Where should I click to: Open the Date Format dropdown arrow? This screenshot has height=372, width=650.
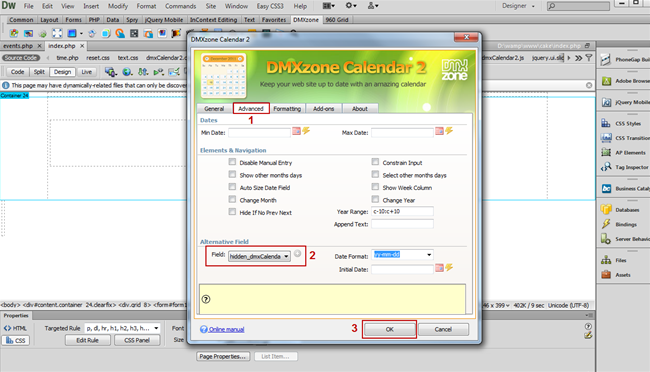point(429,255)
